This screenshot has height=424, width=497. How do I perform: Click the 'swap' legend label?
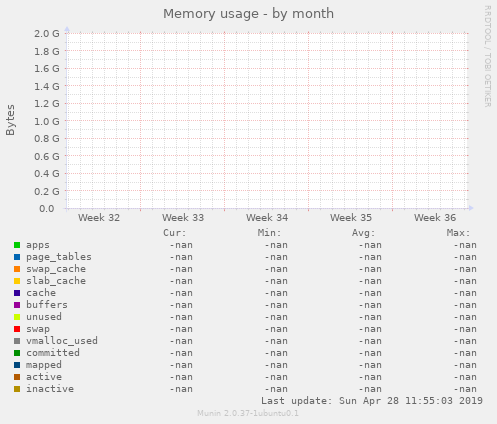[x=38, y=330]
